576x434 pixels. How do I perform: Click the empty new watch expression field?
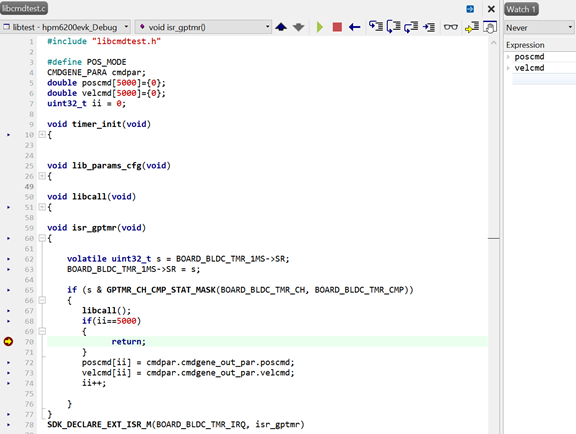(544, 79)
